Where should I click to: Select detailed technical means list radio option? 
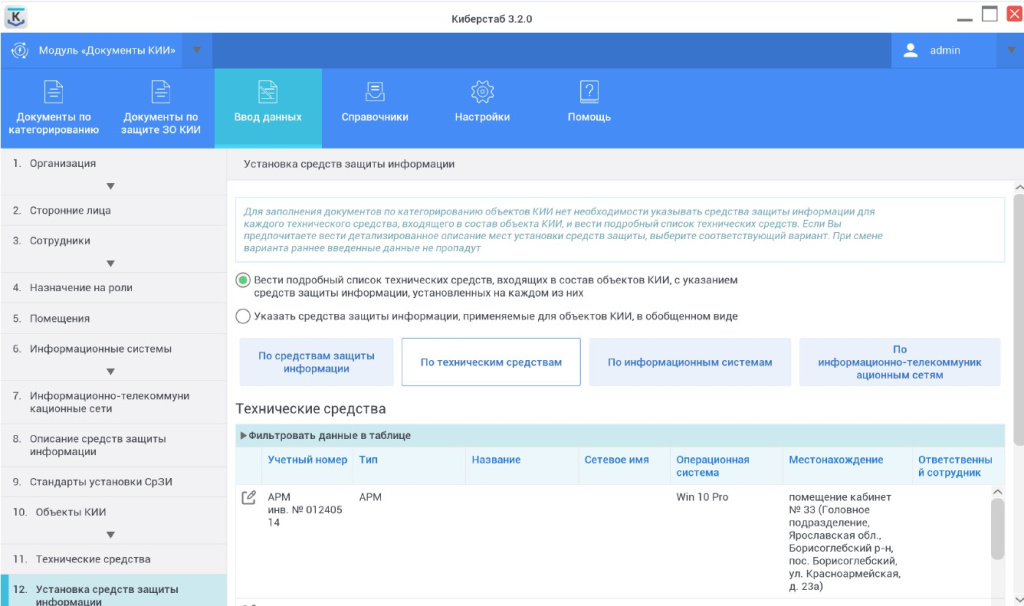(x=243, y=281)
